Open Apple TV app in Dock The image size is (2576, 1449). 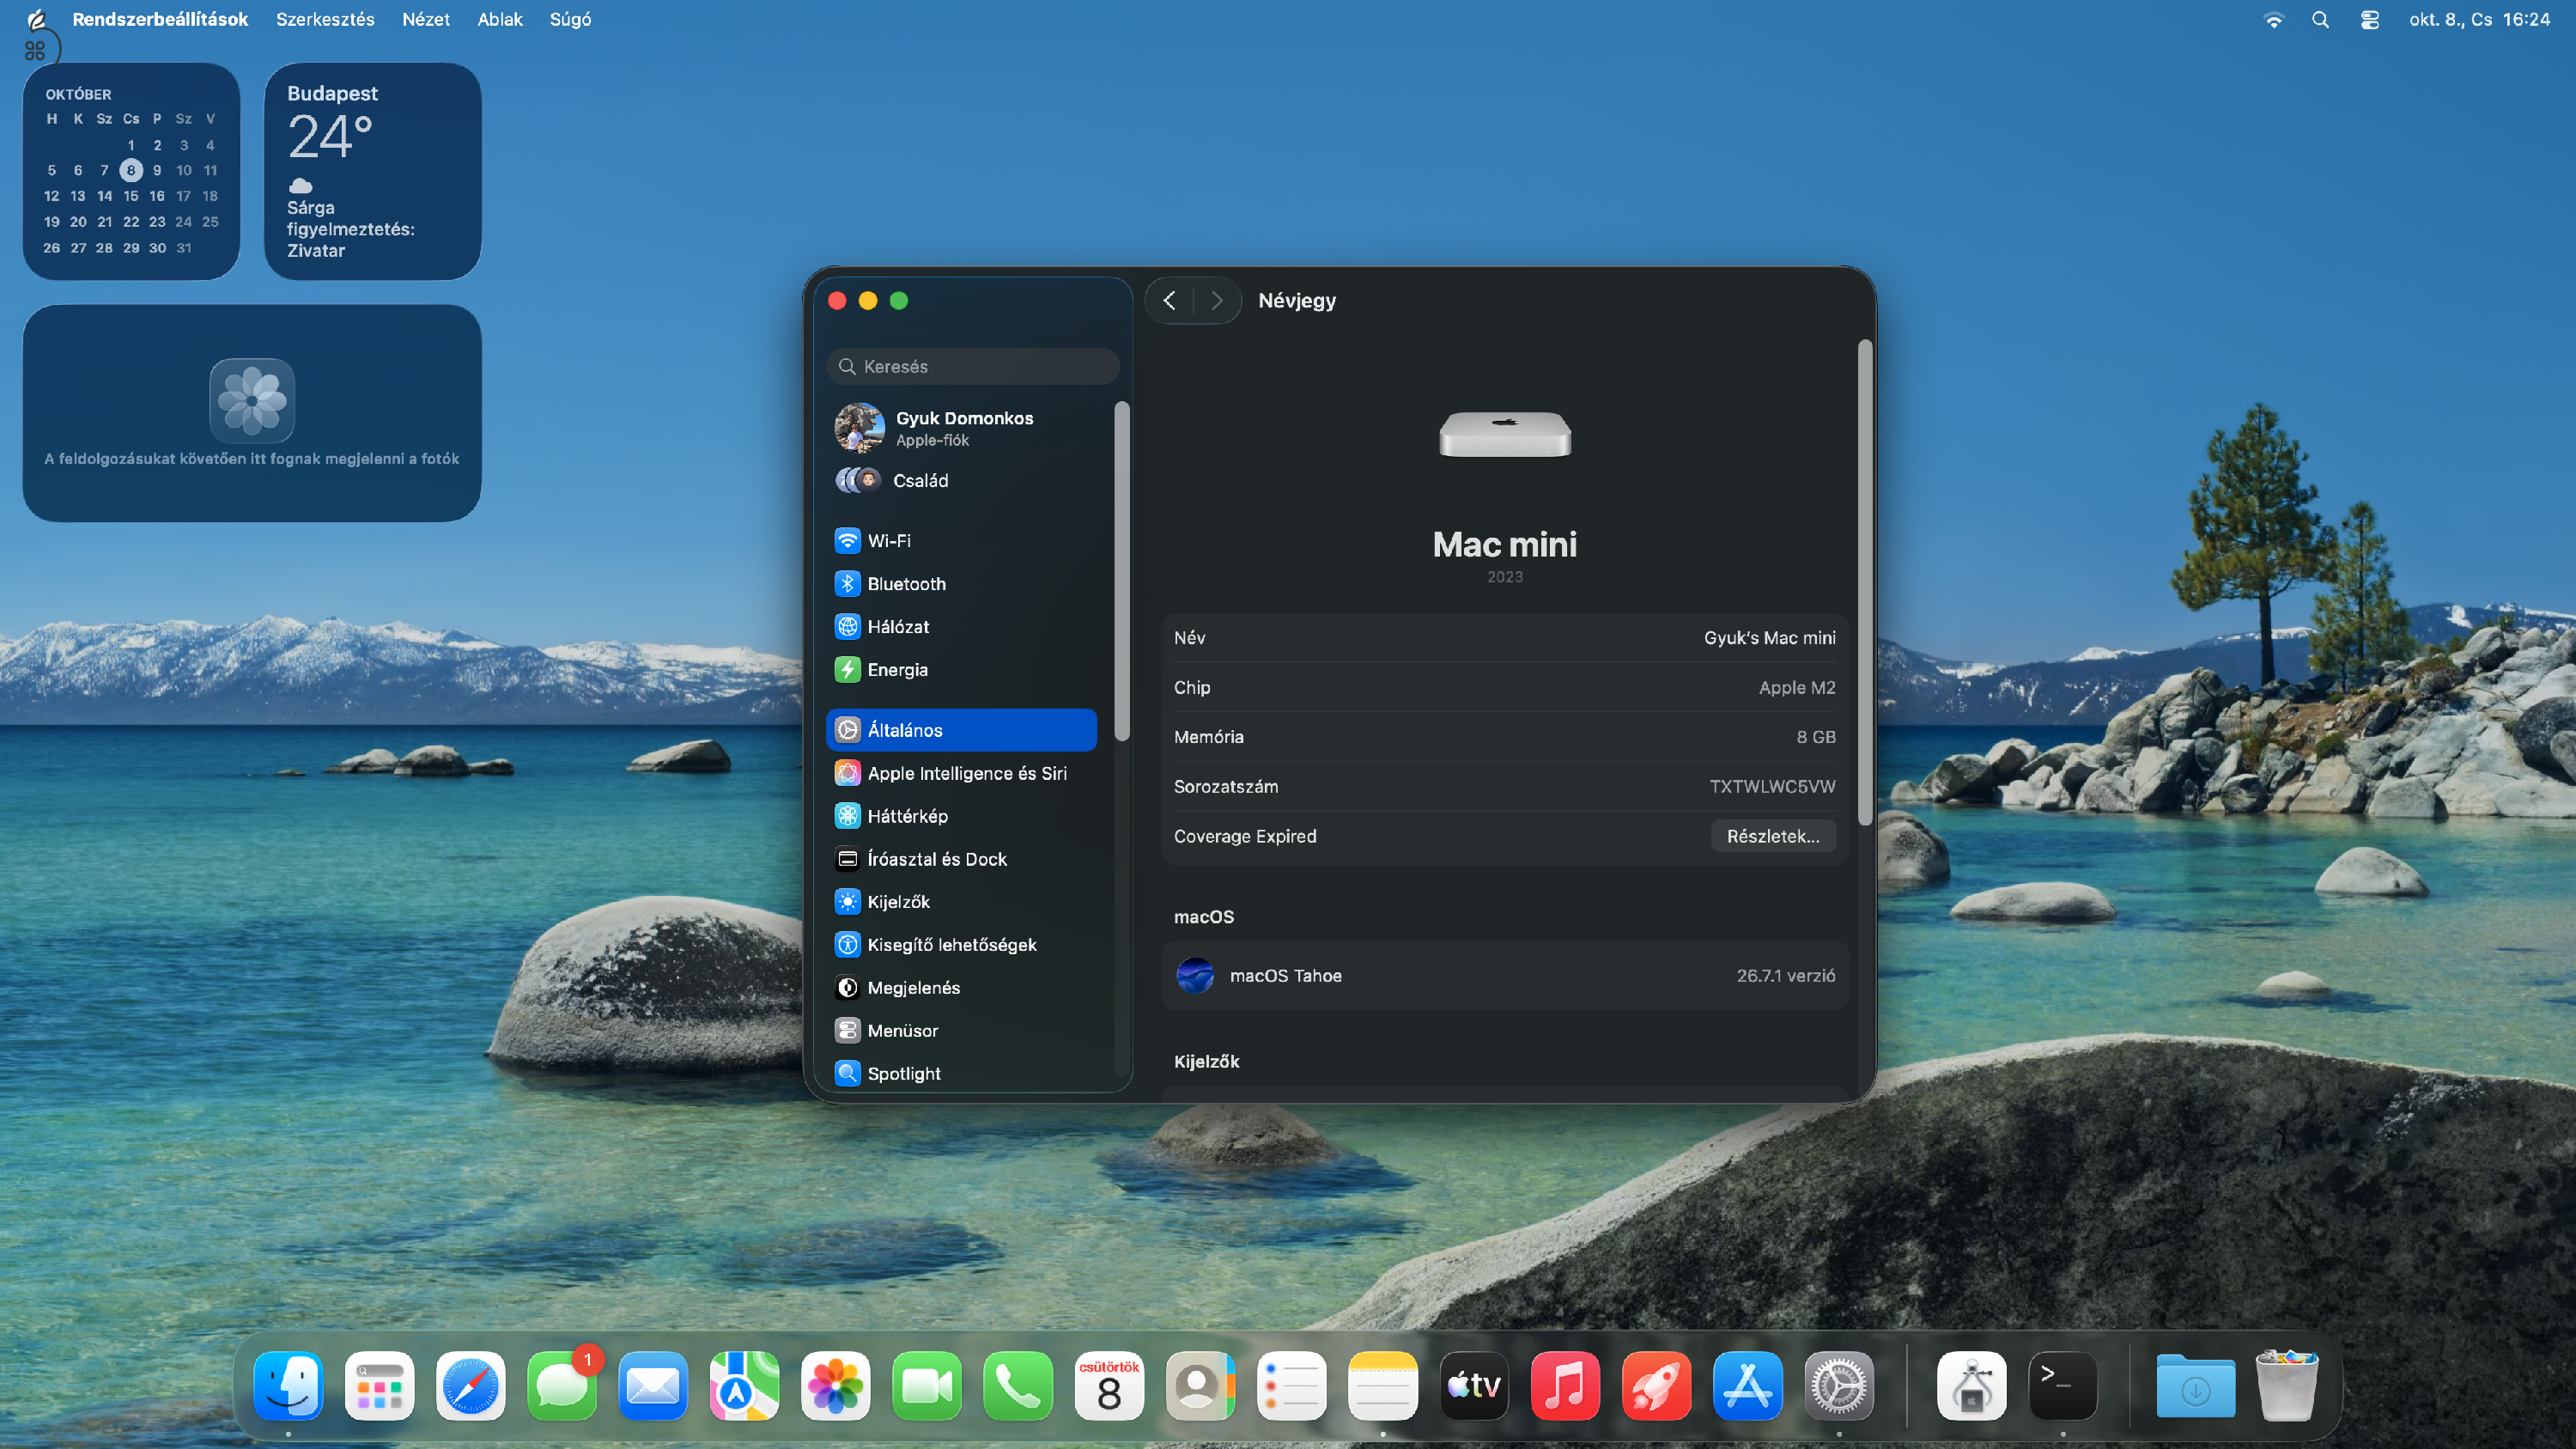click(x=1474, y=1386)
